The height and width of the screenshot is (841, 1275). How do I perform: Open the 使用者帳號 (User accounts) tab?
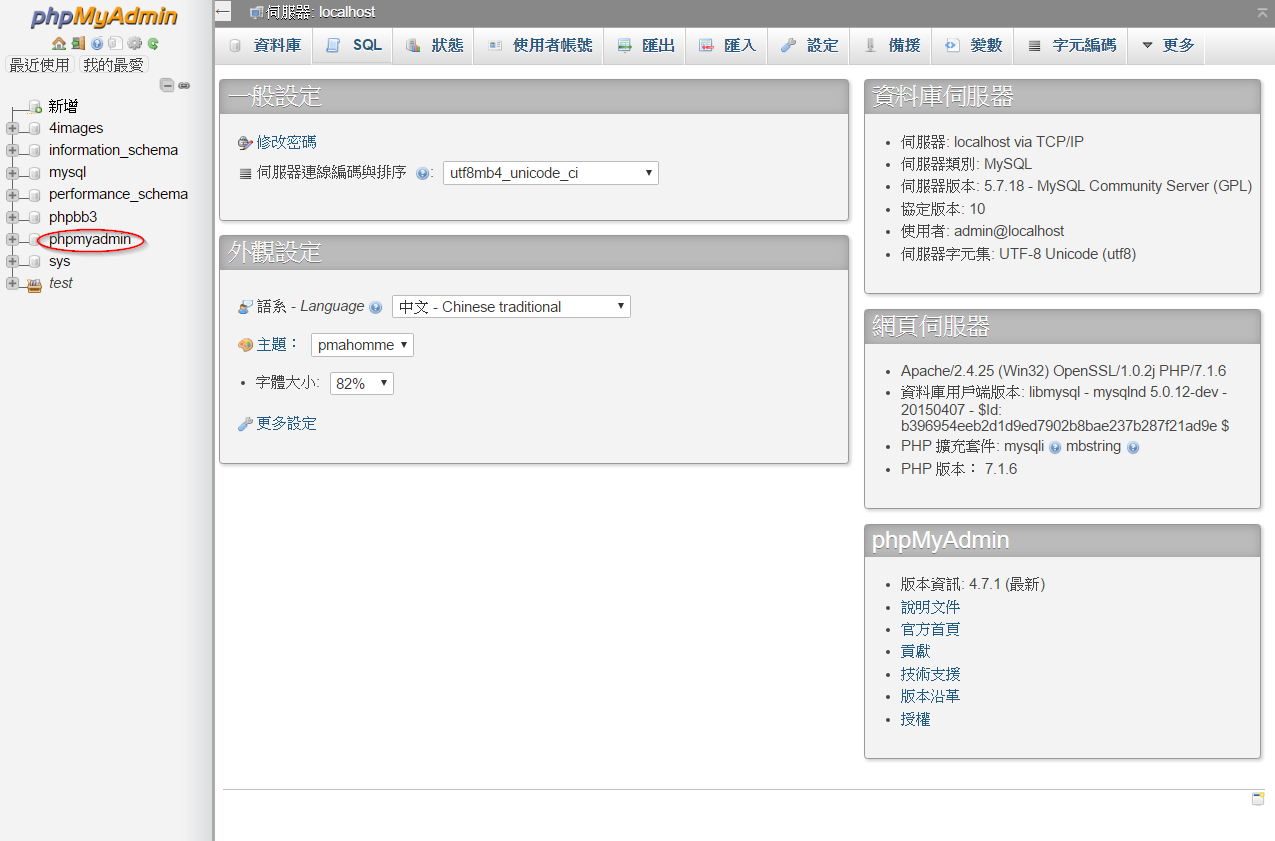click(x=540, y=46)
